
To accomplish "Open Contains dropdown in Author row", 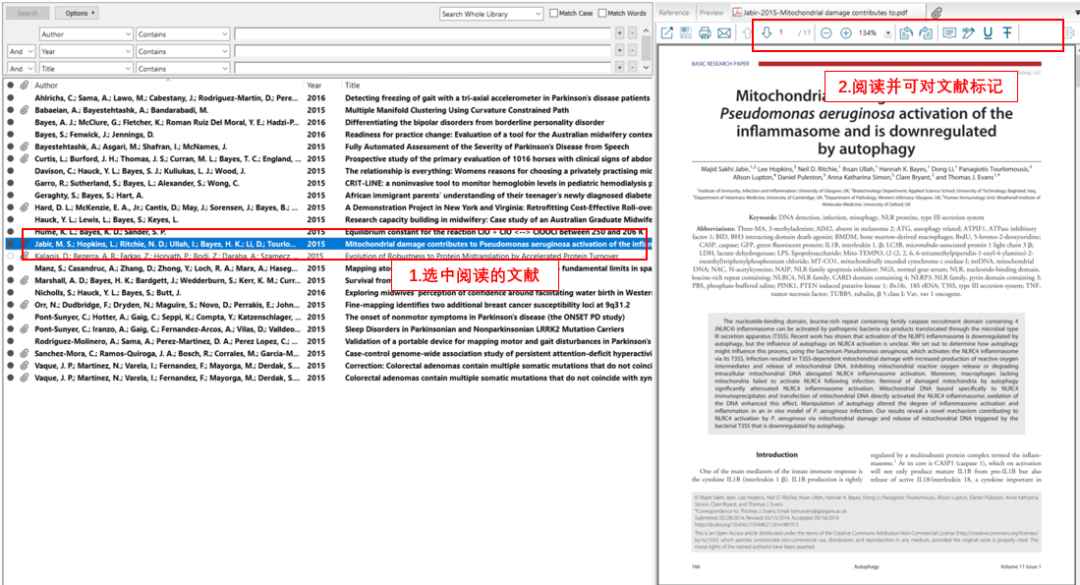I will pyautogui.click(x=183, y=34).
